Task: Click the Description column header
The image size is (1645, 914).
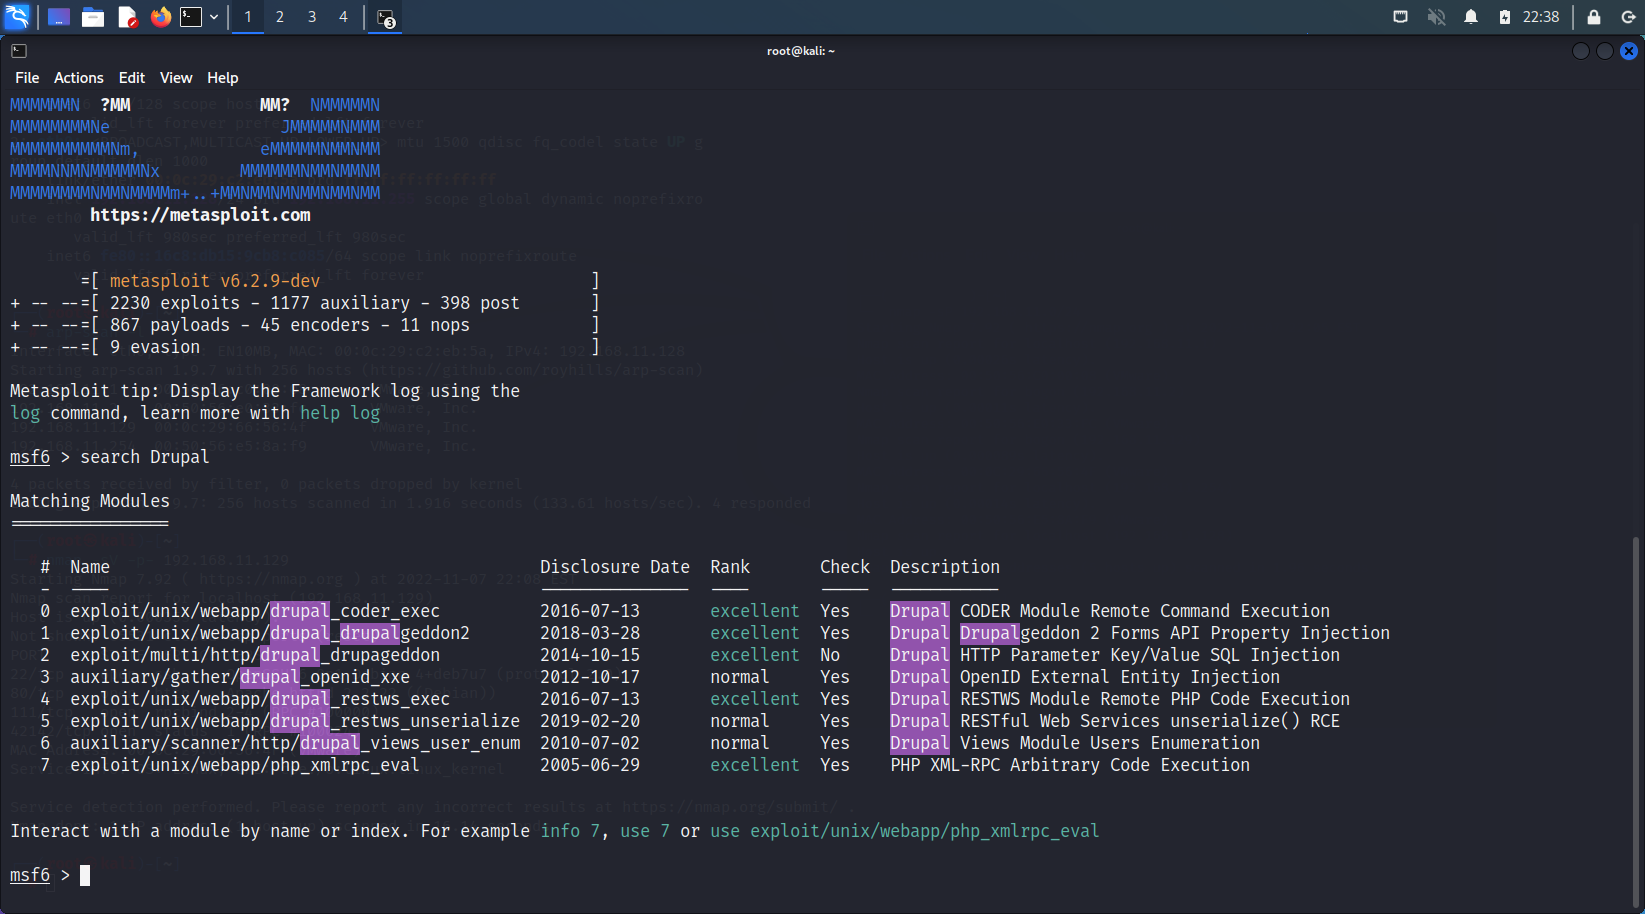Action: tap(945, 567)
